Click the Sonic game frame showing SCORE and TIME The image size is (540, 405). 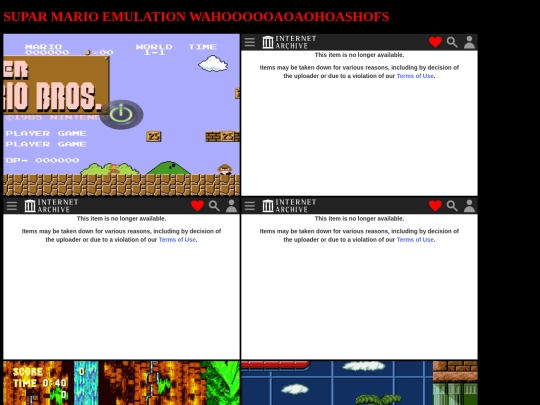[x=122, y=383]
